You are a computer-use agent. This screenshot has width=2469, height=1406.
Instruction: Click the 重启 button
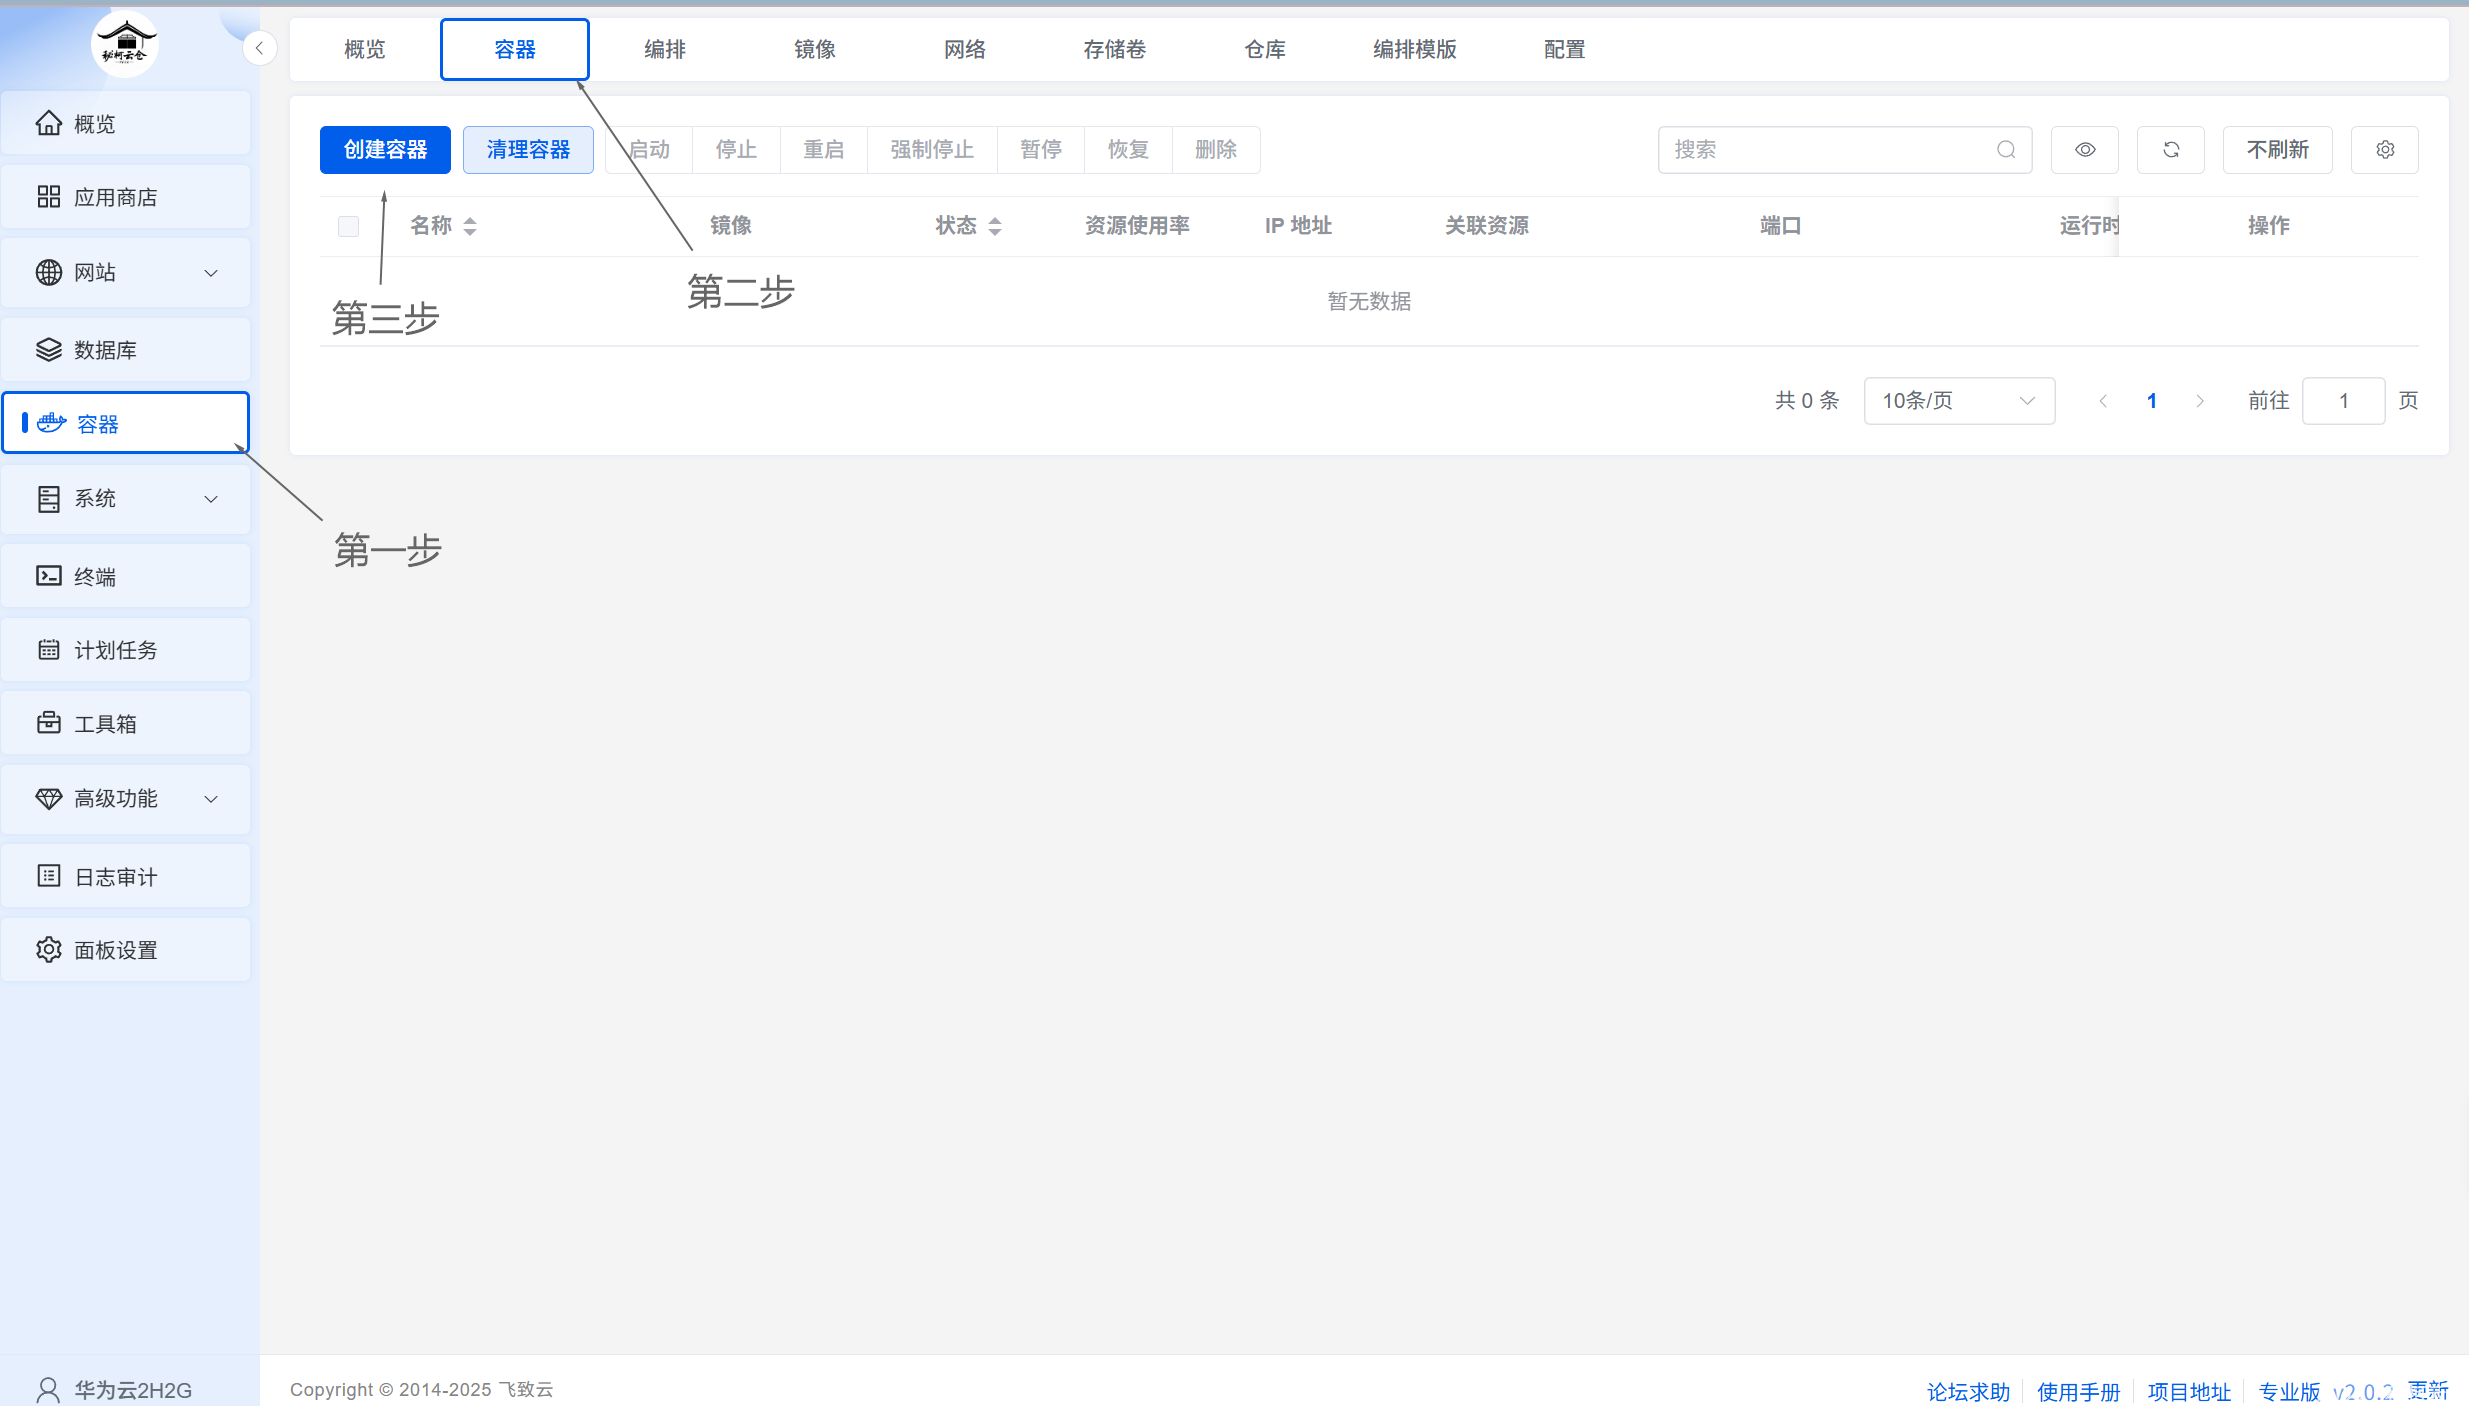(824, 150)
